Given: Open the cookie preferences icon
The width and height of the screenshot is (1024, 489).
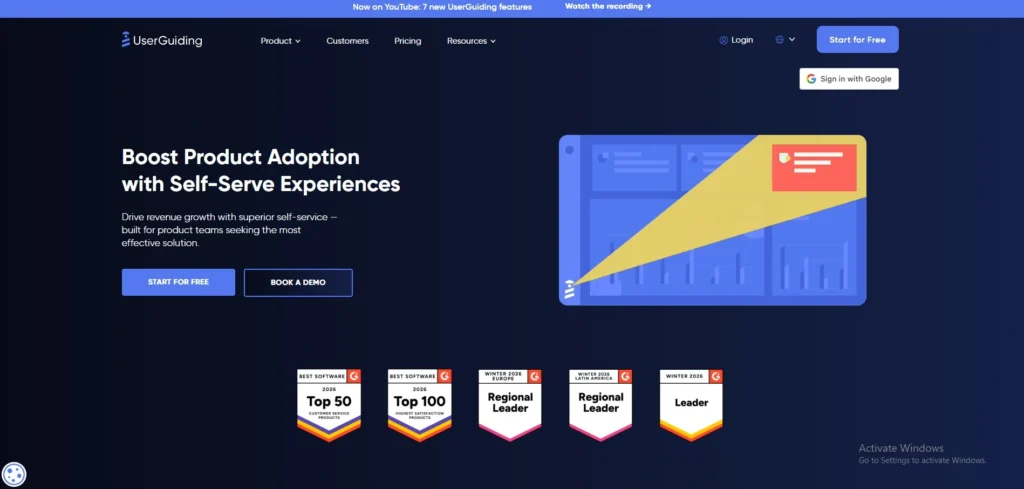Looking at the screenshot, I should (x=14, y=474).
